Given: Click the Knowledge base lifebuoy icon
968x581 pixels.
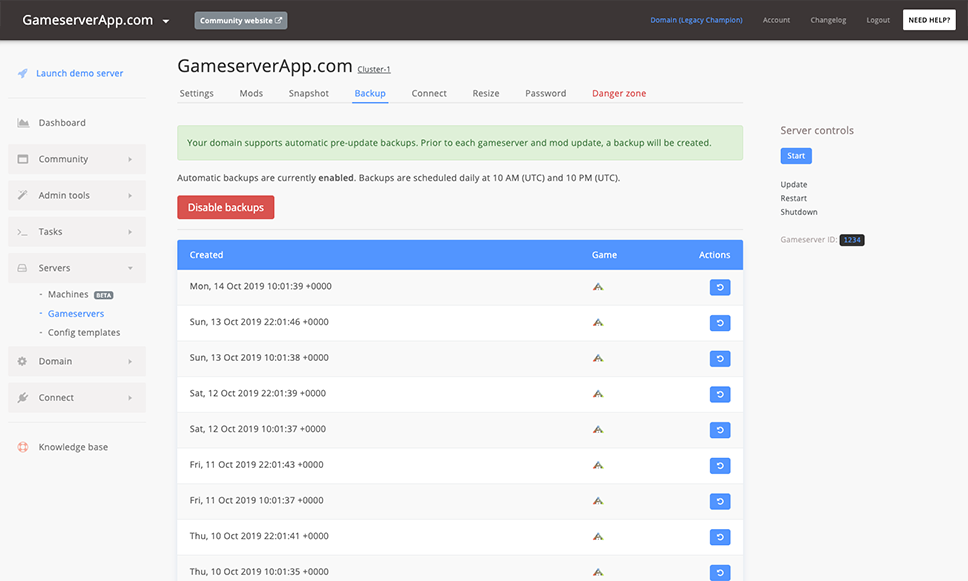Looking at the screenshot, I should [23, 447].
